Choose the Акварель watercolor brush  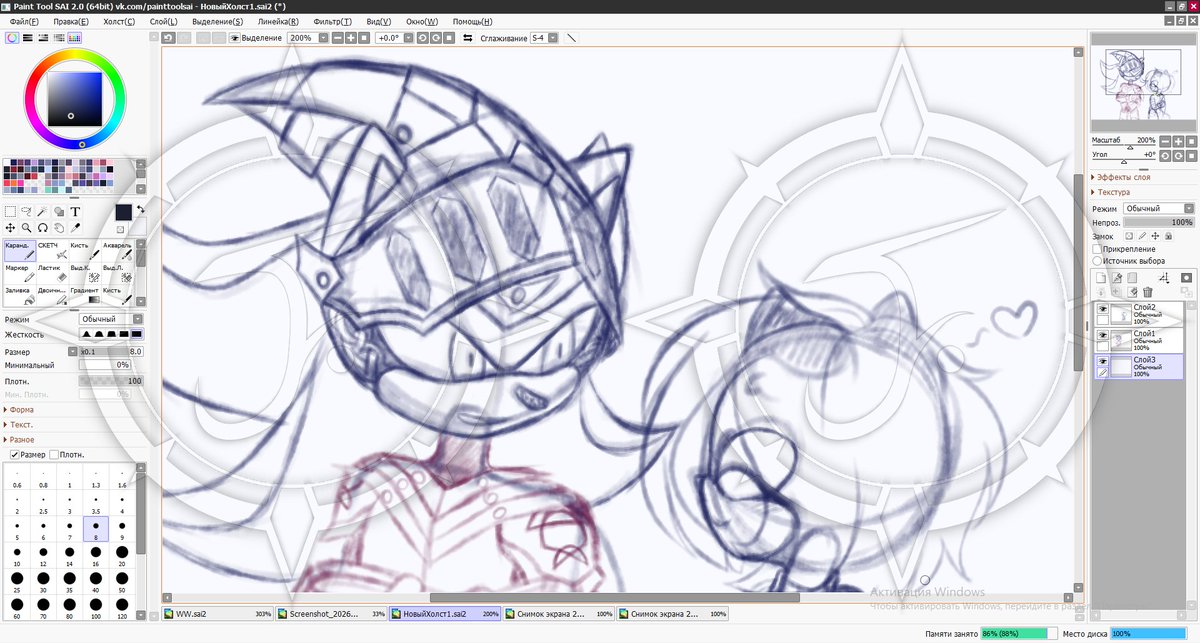[x=118, y=251]
